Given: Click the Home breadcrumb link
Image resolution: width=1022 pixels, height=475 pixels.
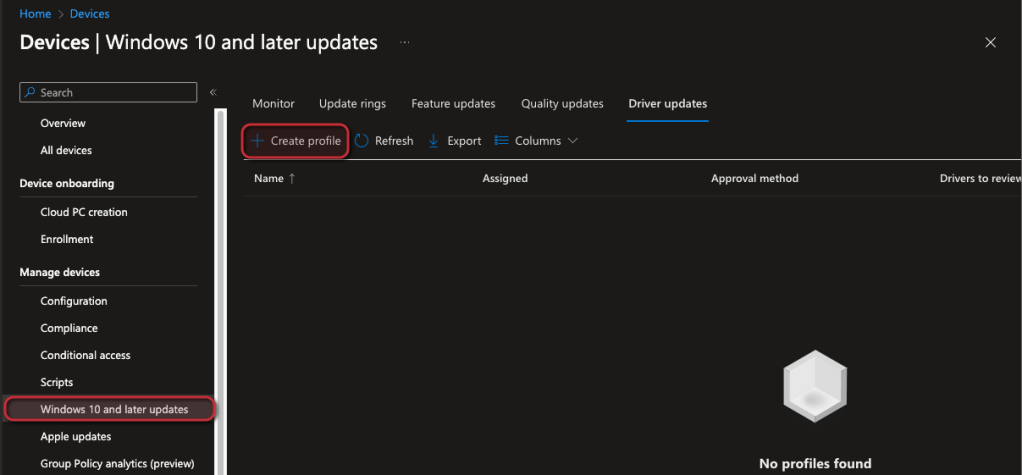Looking at the screenshot, I should [x=34, y=14].
